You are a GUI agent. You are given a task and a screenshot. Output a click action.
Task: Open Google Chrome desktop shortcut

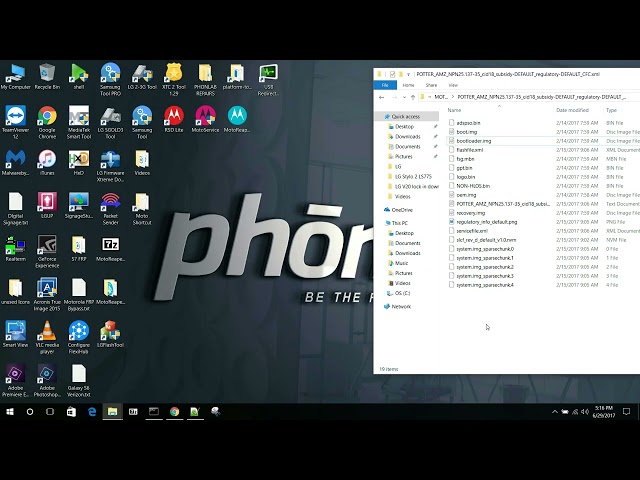tap(47, 122)
